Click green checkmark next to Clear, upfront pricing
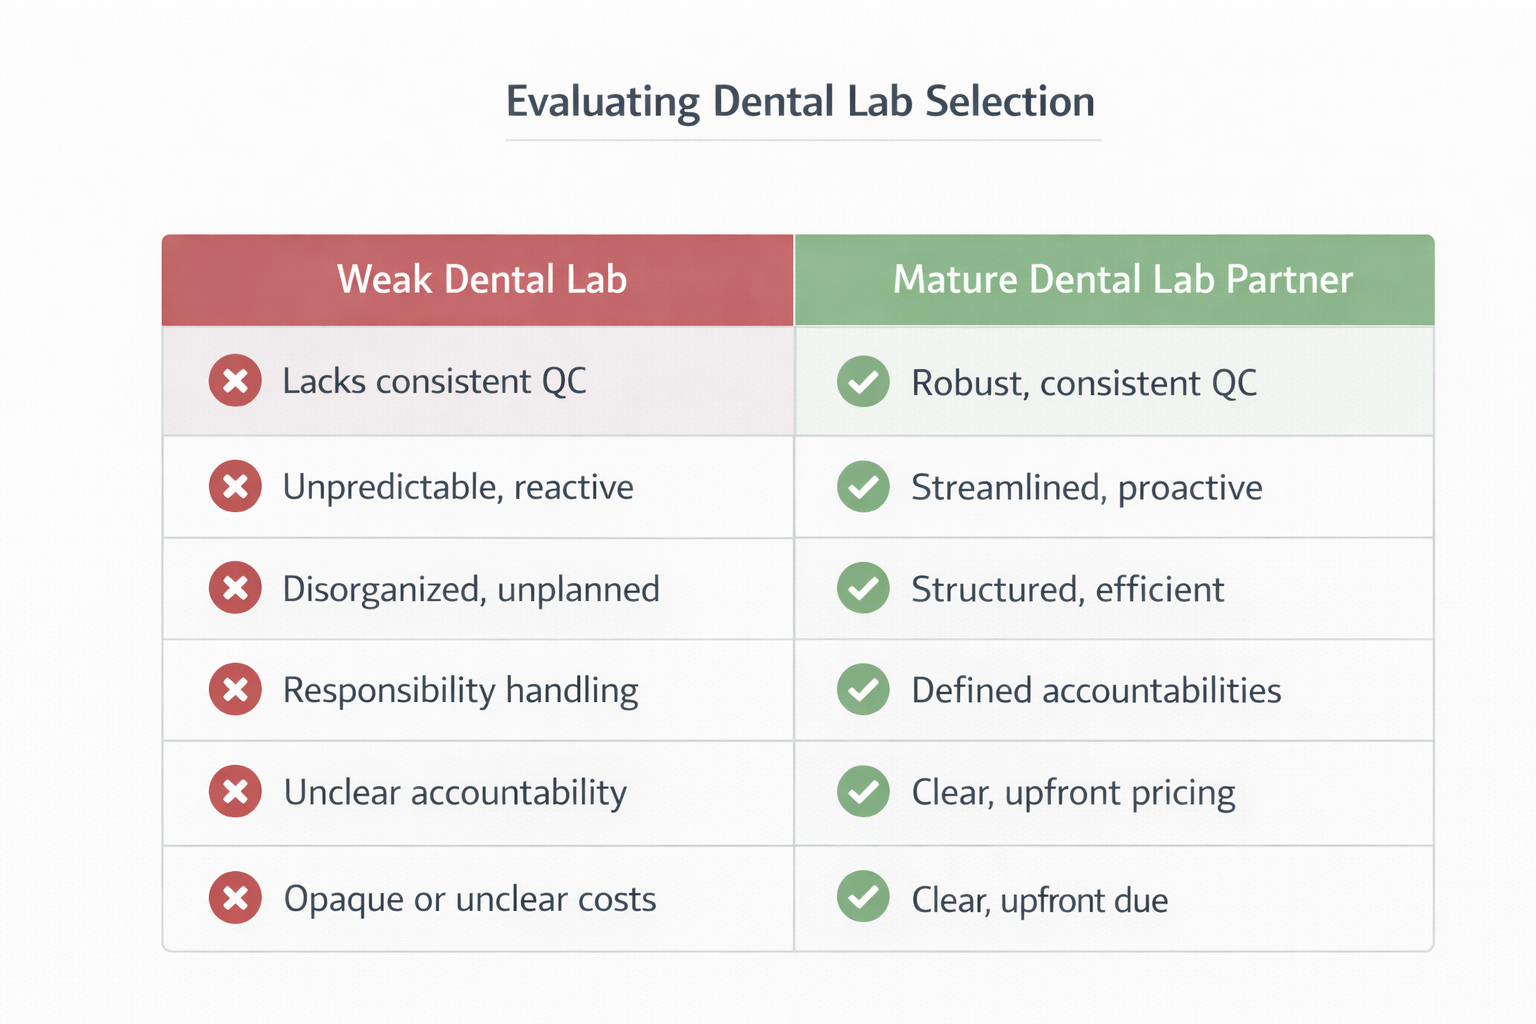 [x=863, y=791]
